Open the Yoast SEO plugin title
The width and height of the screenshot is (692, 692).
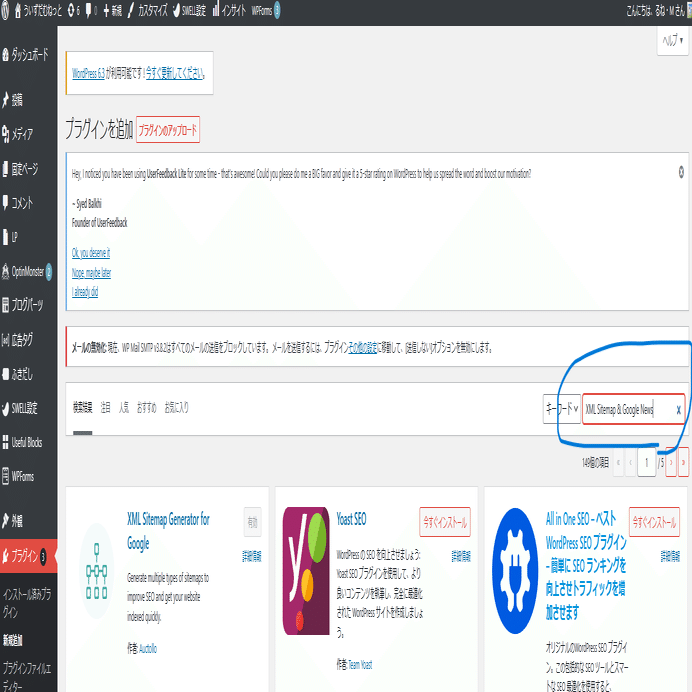click(x=351, y=519)
